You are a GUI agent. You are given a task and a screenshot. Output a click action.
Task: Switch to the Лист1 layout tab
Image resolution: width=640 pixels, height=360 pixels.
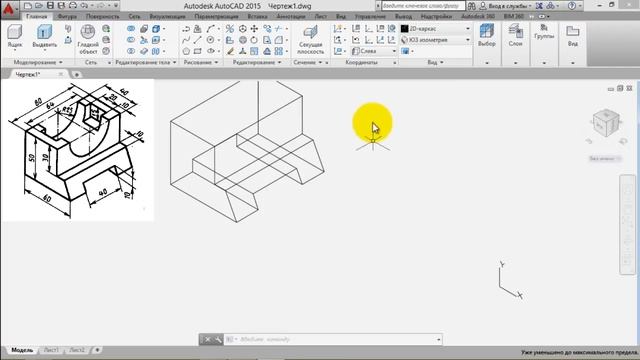(x=51, y=350)
